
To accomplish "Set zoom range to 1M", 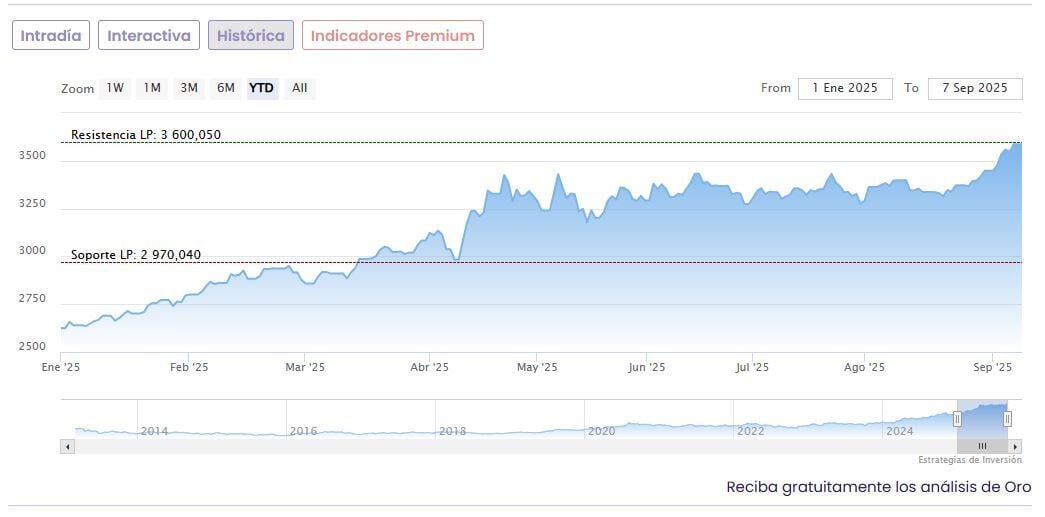I will pos(152,88).
